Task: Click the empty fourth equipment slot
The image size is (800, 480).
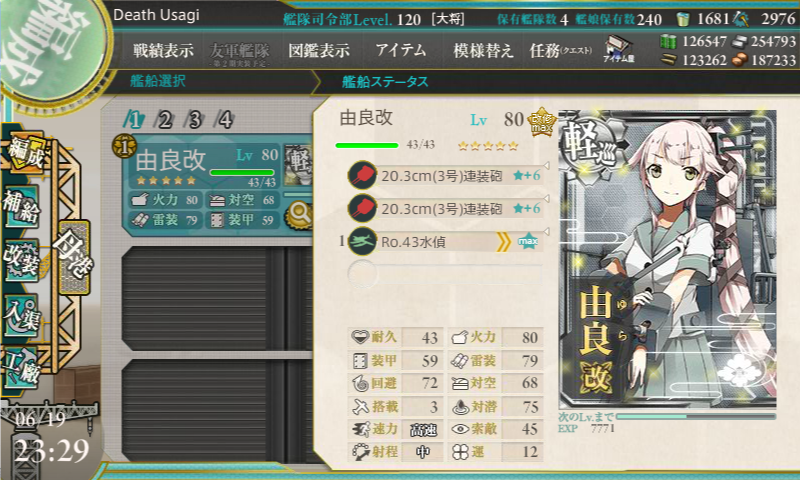Action: [x=445, y=273]
